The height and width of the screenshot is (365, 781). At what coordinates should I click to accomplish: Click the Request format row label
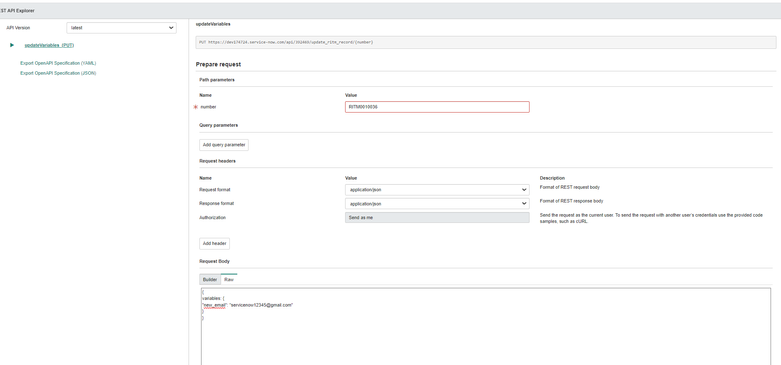click(215, 190)
